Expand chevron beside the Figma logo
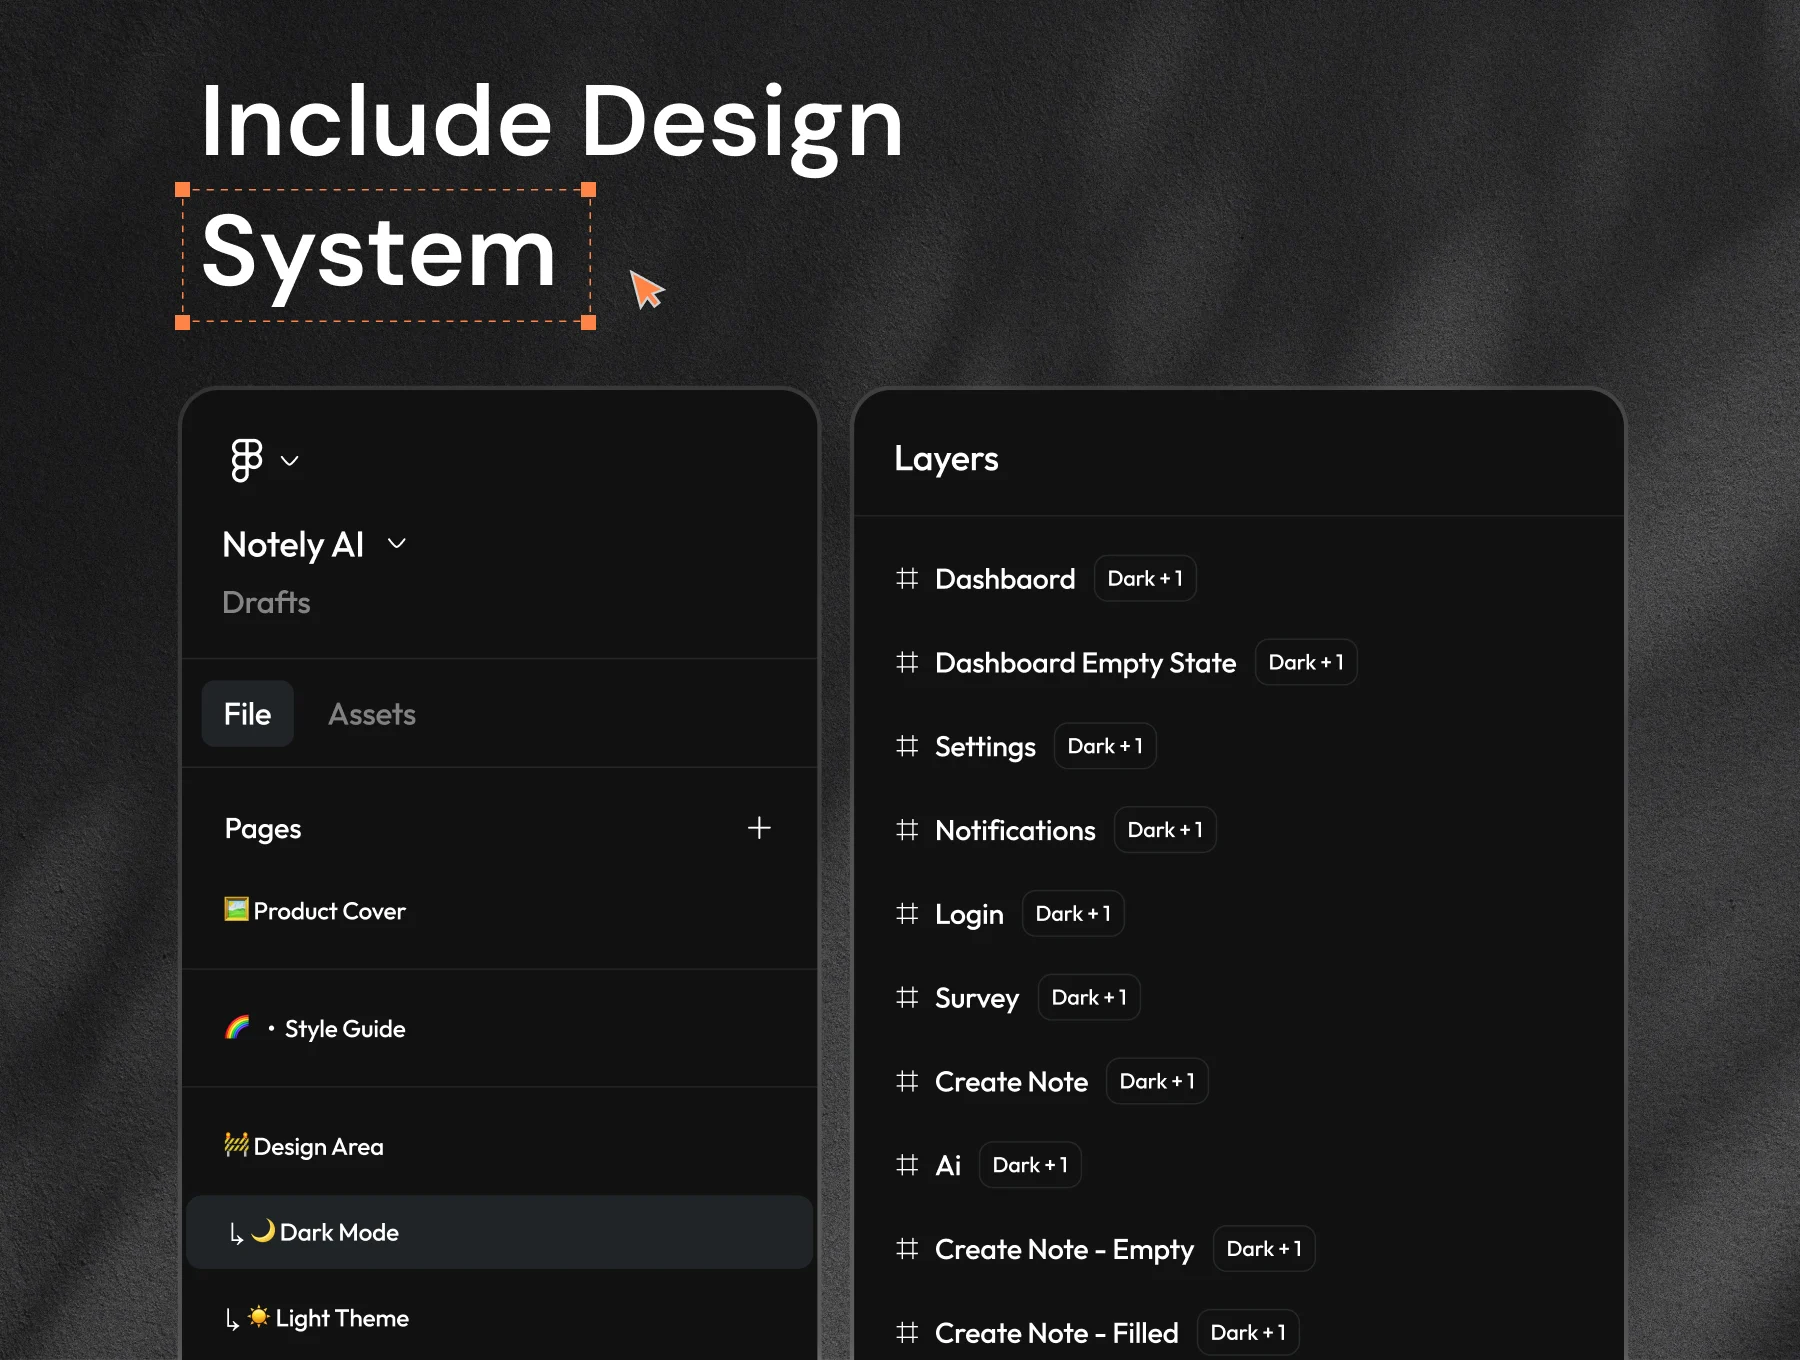 click(290, 461)
